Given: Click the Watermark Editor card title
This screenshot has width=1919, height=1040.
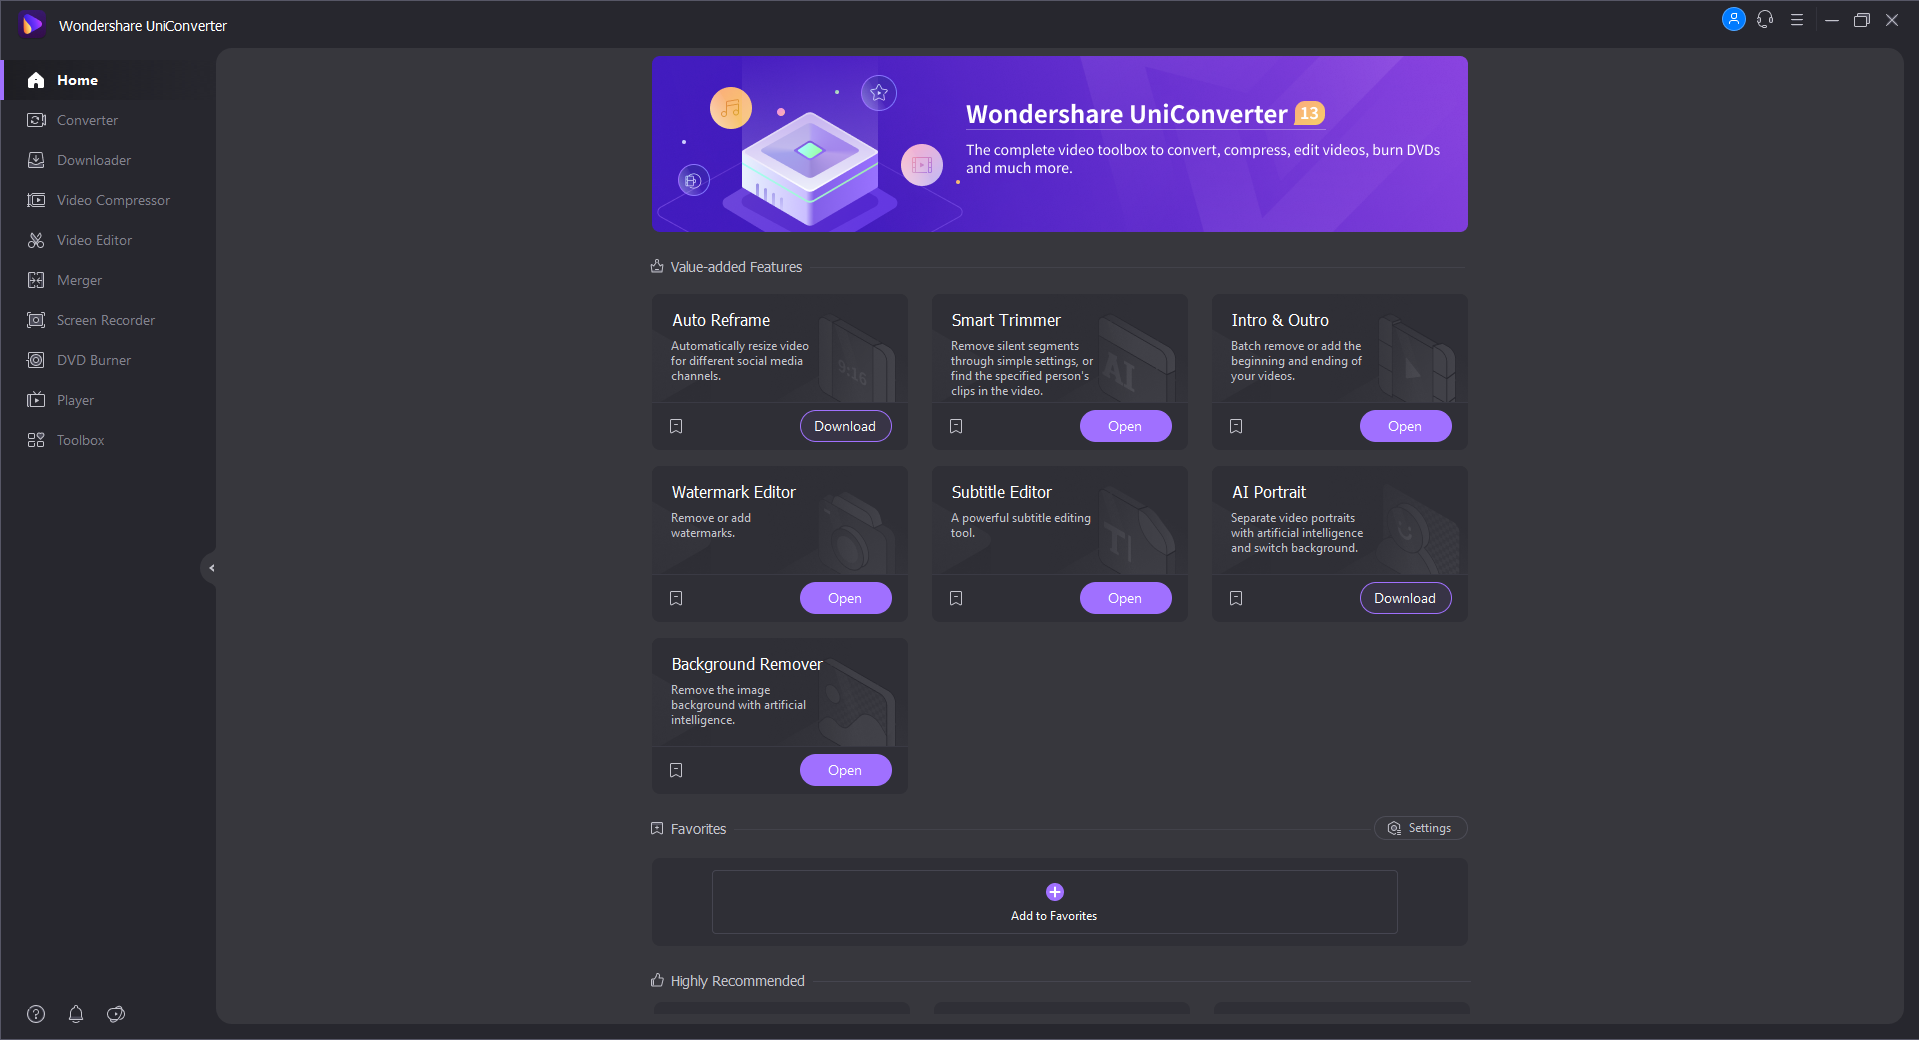Looking at the screenshot, I should (x=734, y=492).
